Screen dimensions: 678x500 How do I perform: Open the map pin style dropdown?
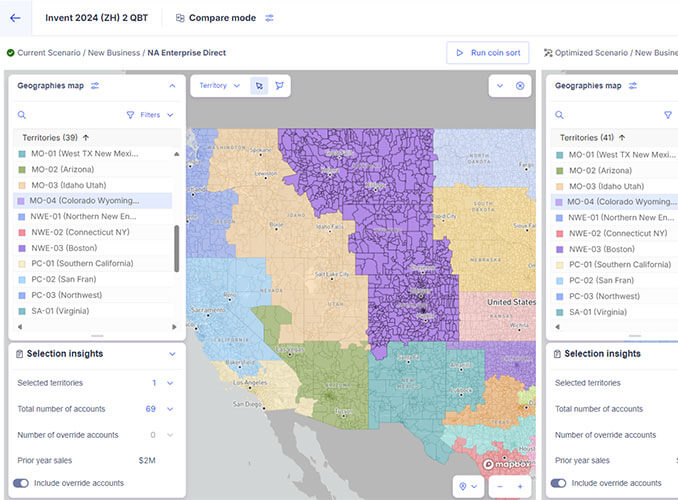coord(466,486)
